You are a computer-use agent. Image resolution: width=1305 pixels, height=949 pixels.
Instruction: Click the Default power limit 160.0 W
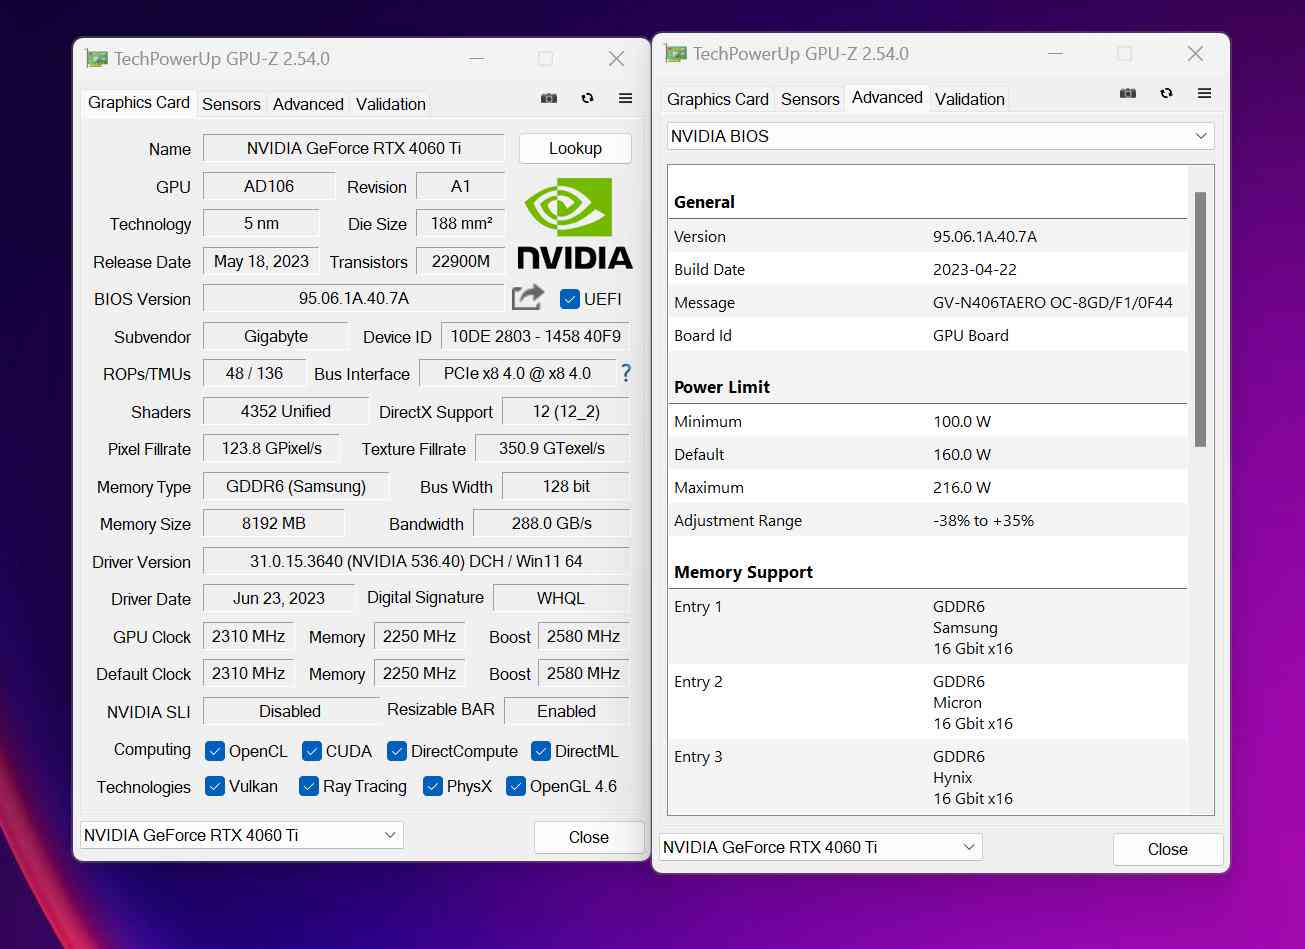tap(961, 455)
